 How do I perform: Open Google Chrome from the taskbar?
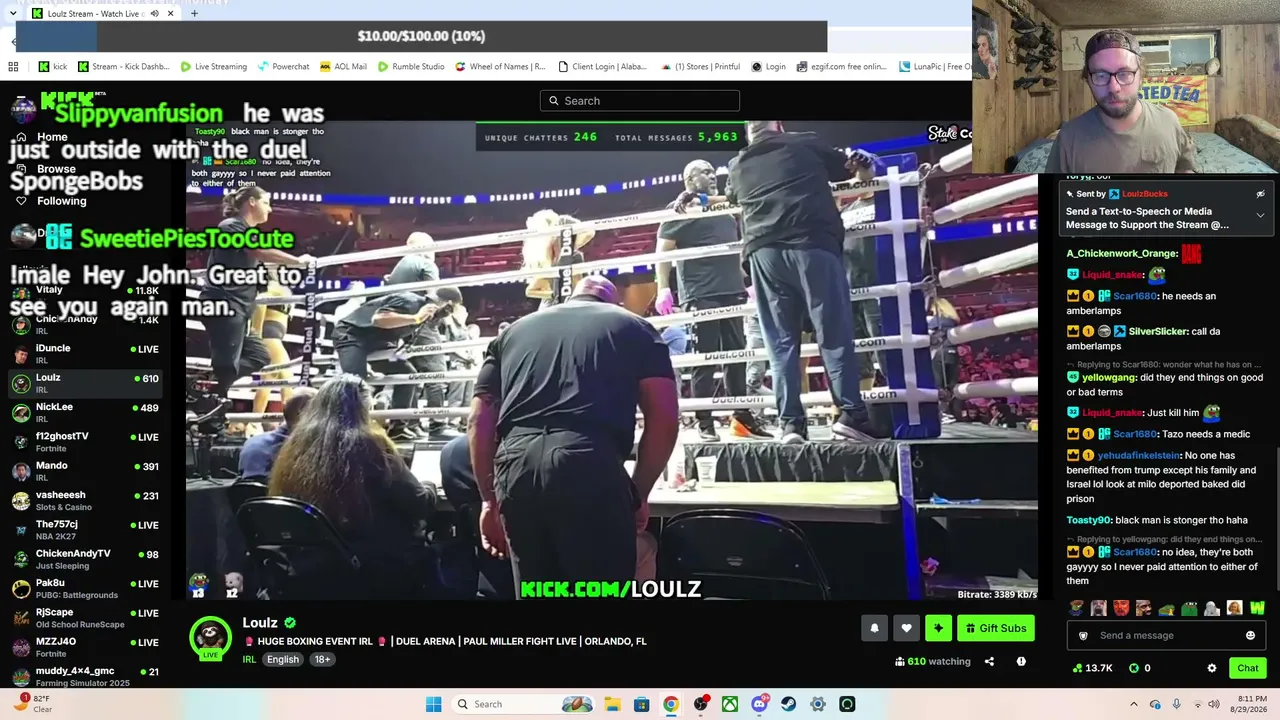pyautogui.click(x=671, y=704)
